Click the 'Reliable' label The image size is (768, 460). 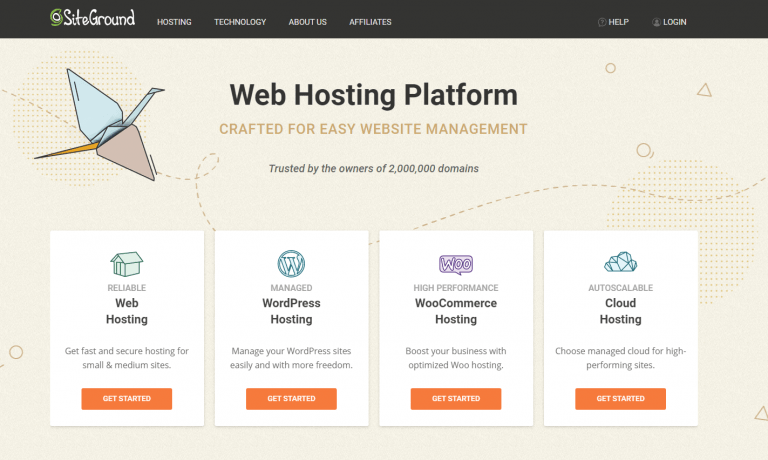[127, 288]
